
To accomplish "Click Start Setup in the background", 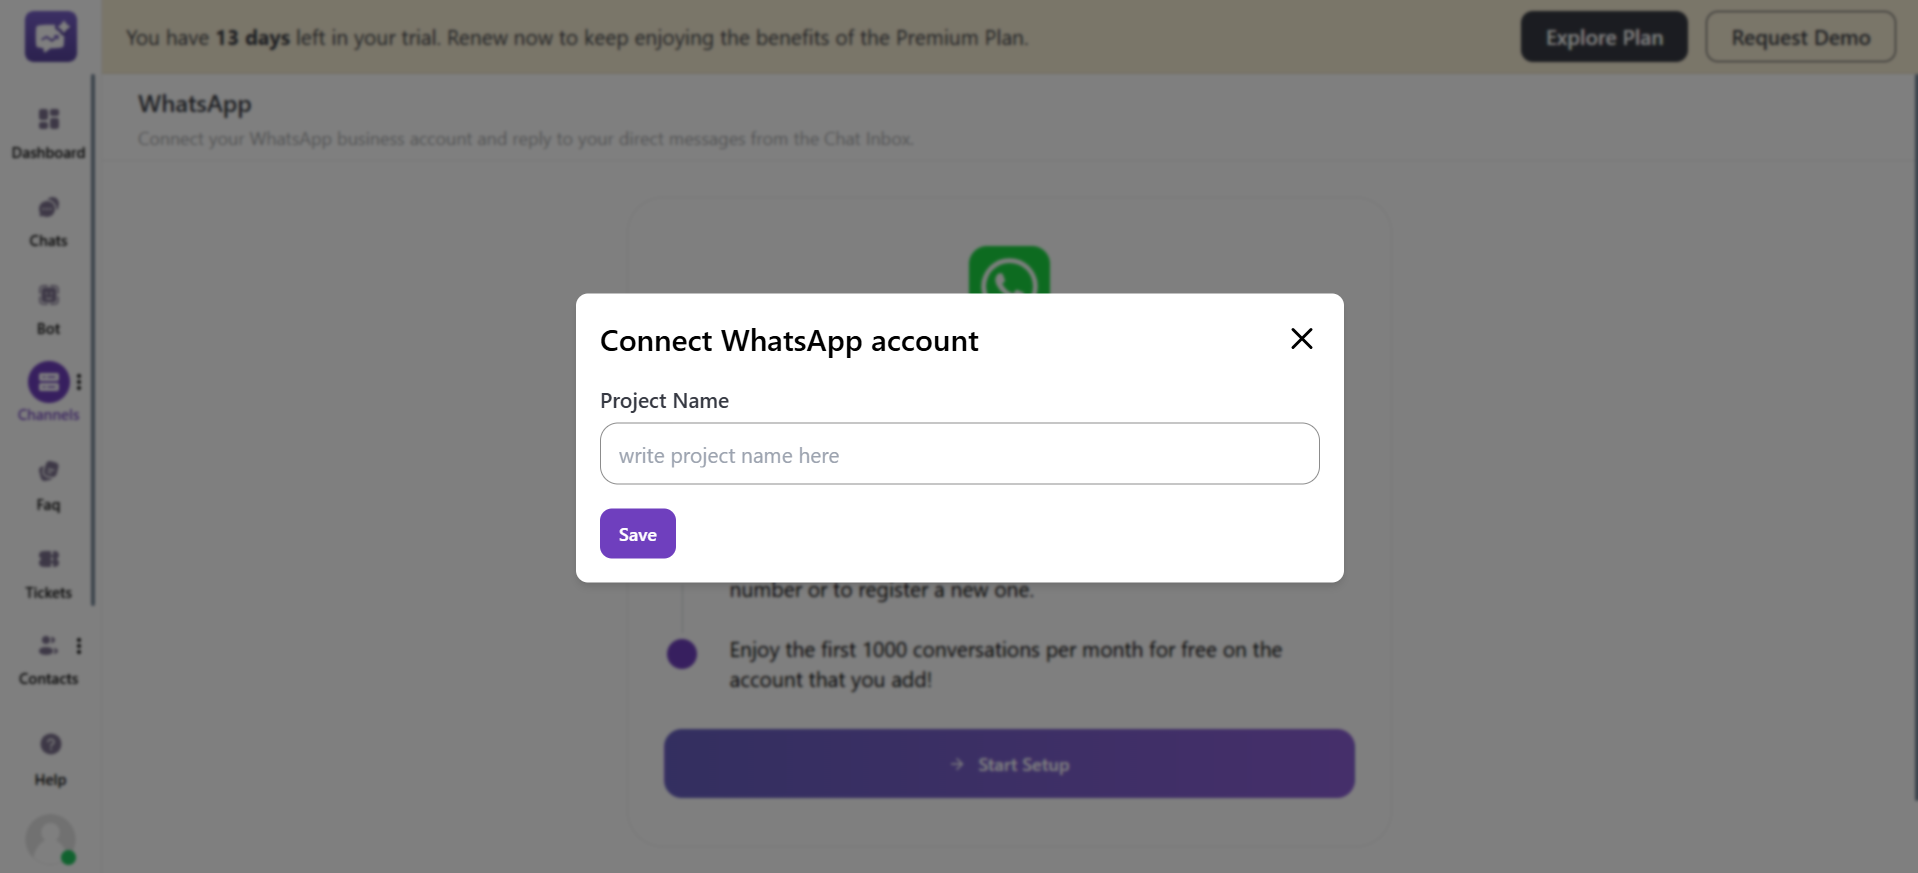I will click(x=1008, y=763).
